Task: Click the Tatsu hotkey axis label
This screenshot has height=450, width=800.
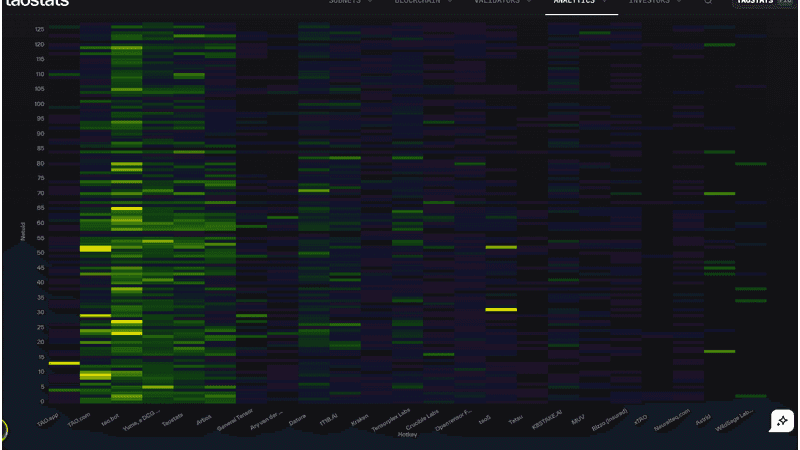Action: pos(516,420)
